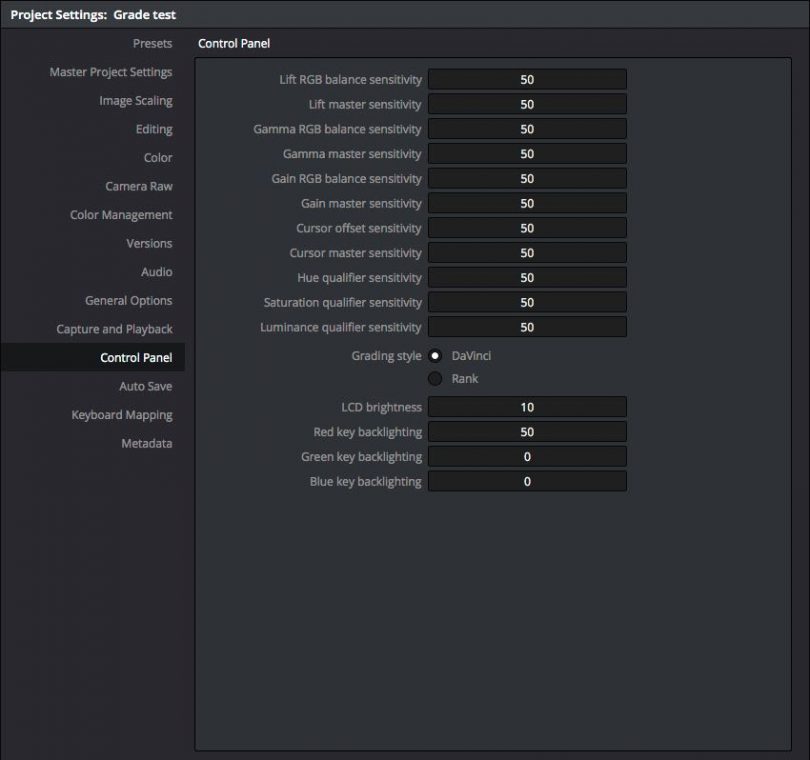
Task: Open the General Options page
Action: (x=129, y=300)
